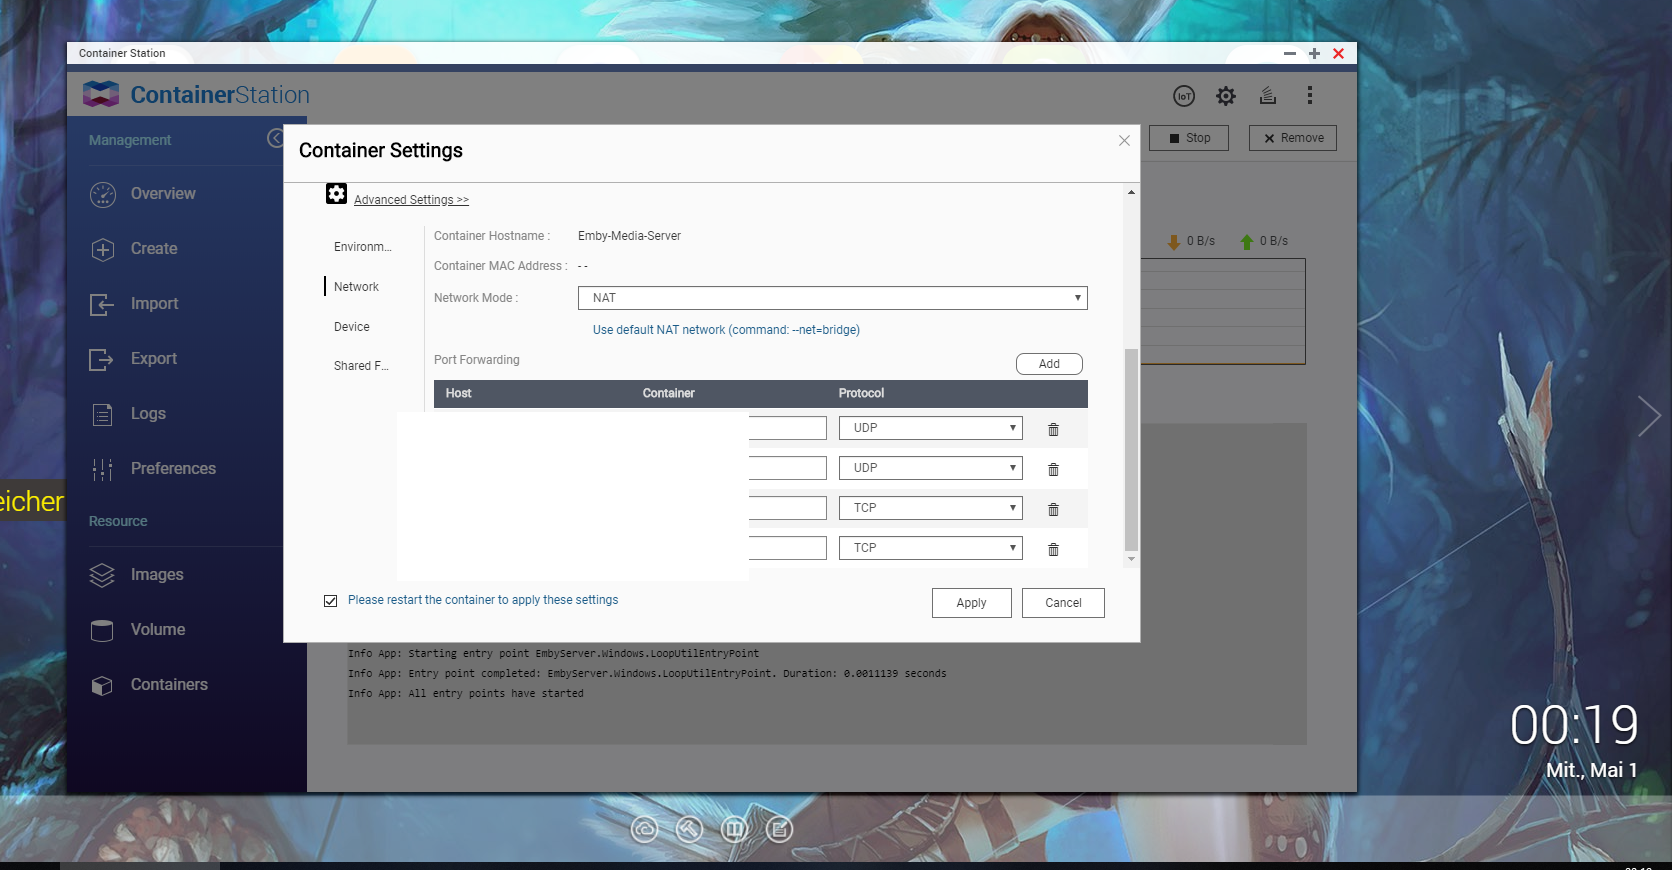Screen dimensions: 1672x870
Task: Click the dialog scrollbar down arrow
Action: pyautogui.click(x=1131, y=559)
